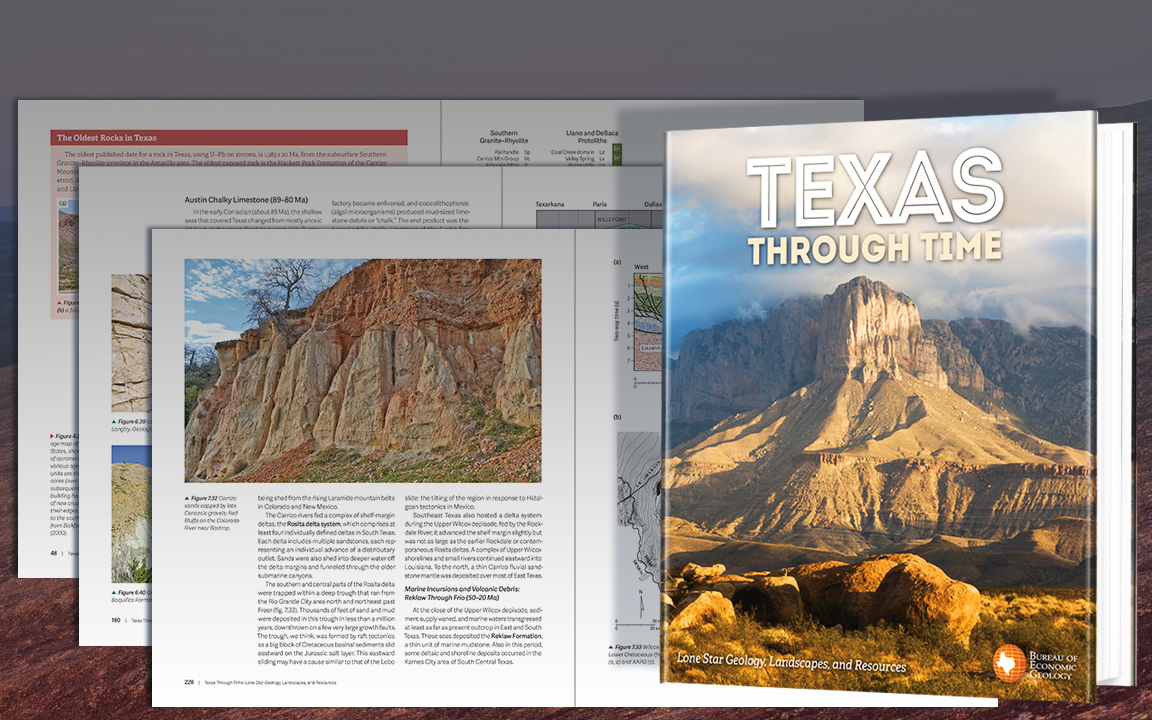The width and height of the screenshot is (1152, 720).
Task: Click the bold "Rosita delta system" term
Action: (x=314, y=524)
